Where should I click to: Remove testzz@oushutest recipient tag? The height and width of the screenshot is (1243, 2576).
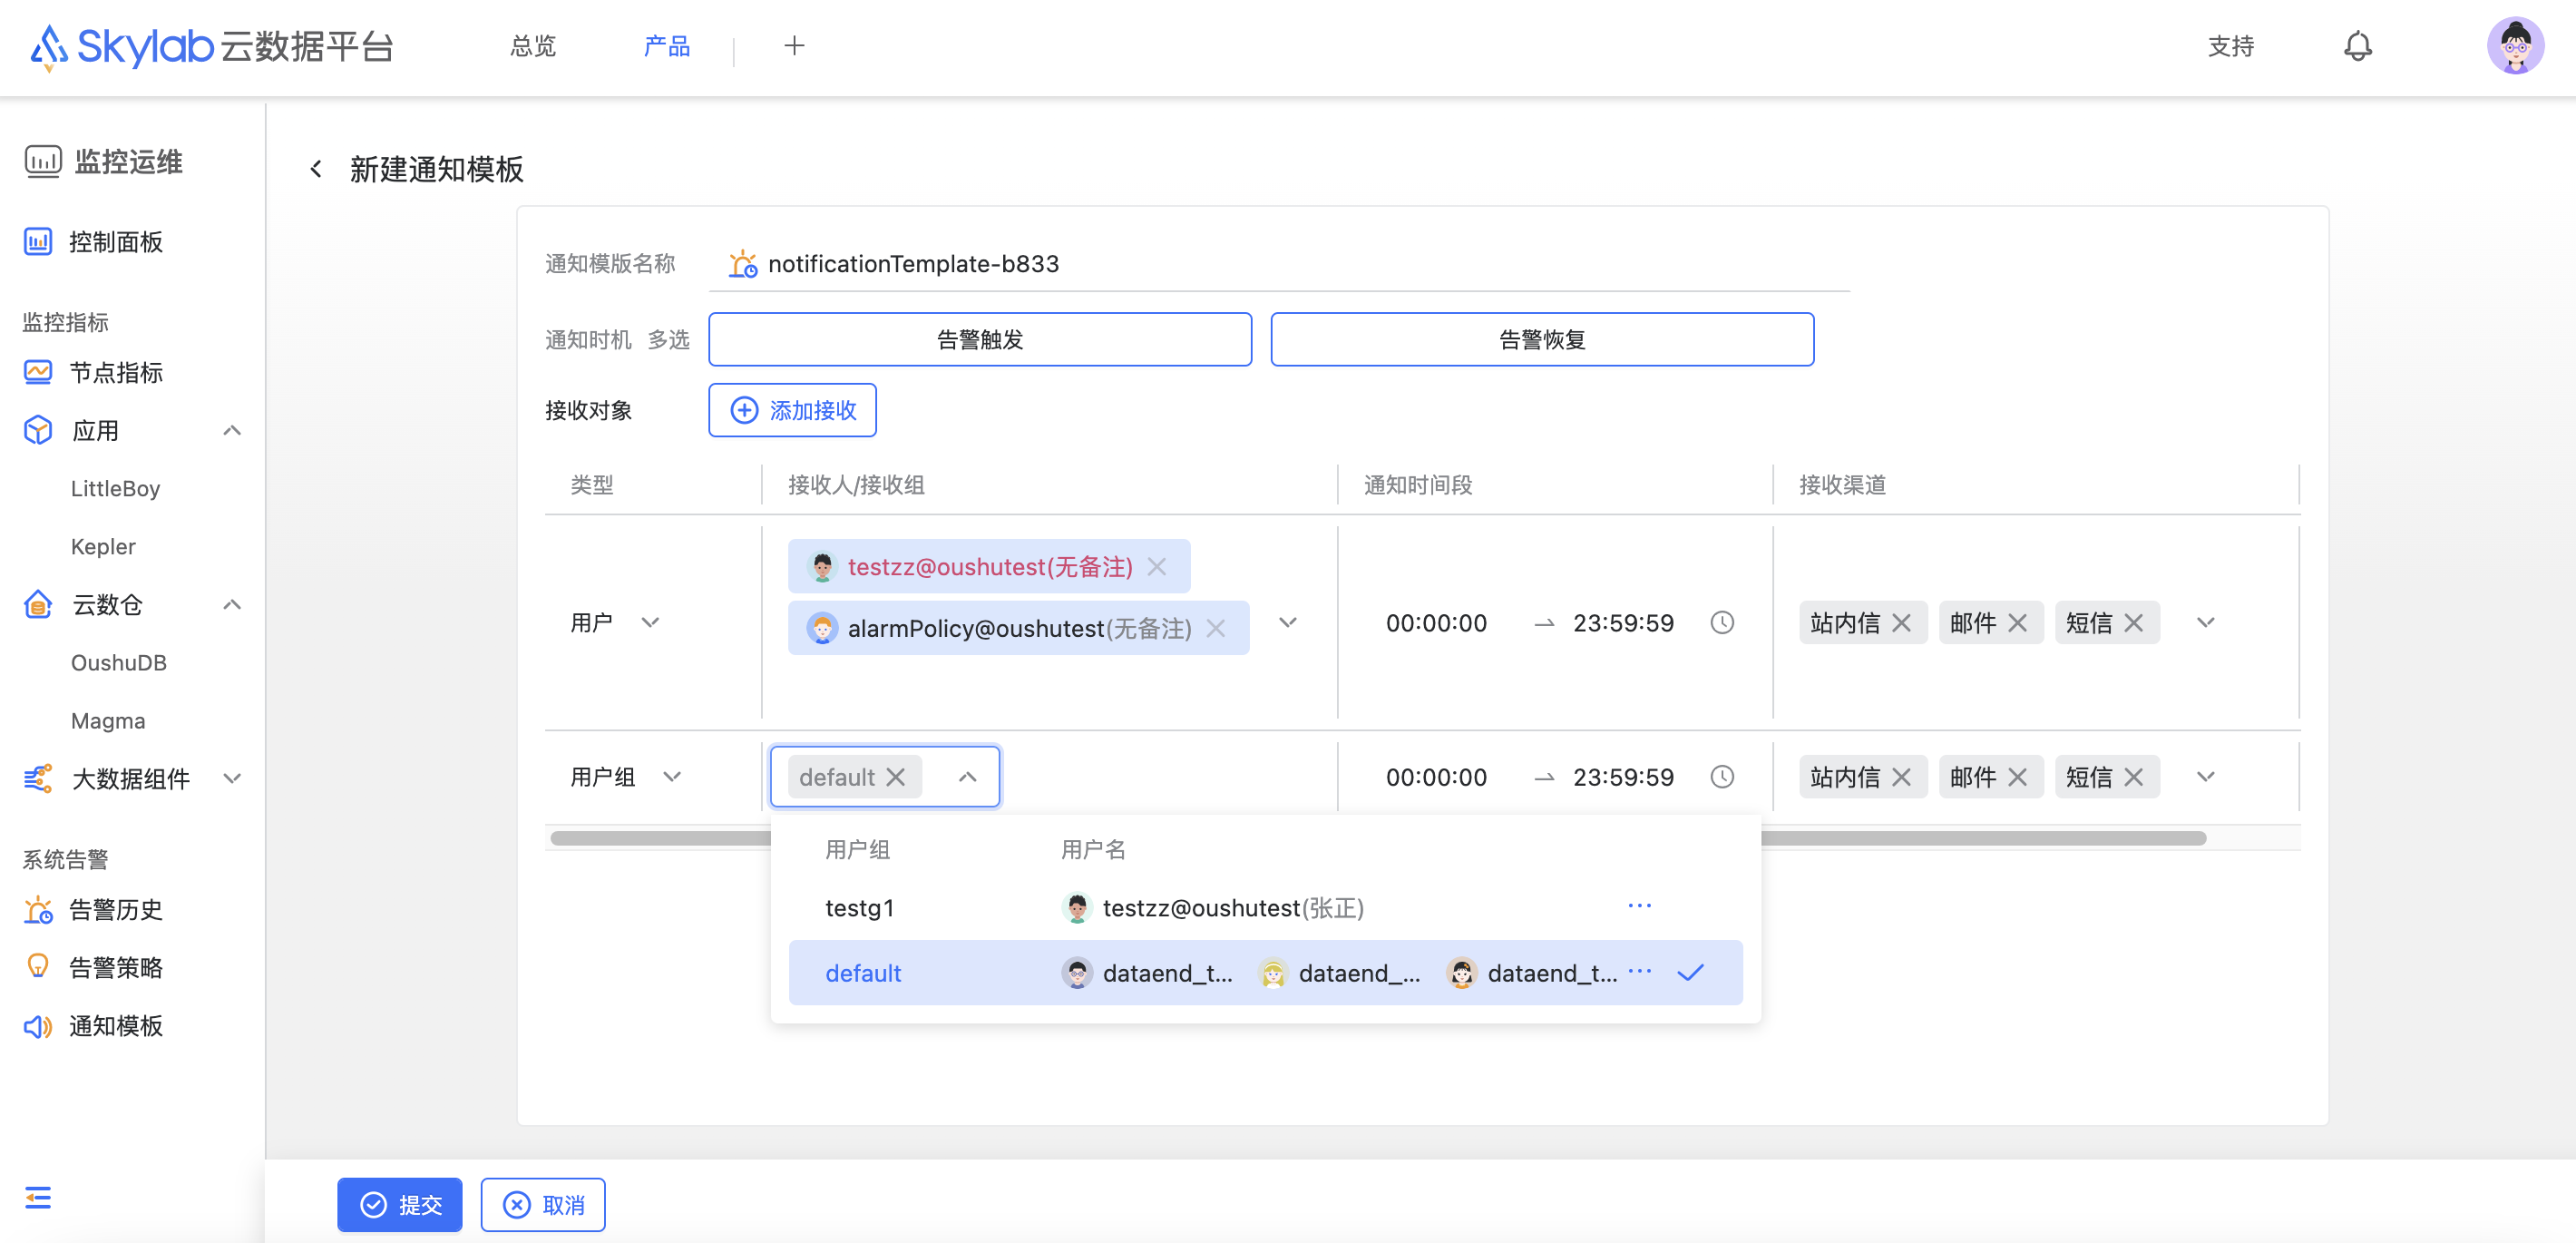coord(1157,566)
